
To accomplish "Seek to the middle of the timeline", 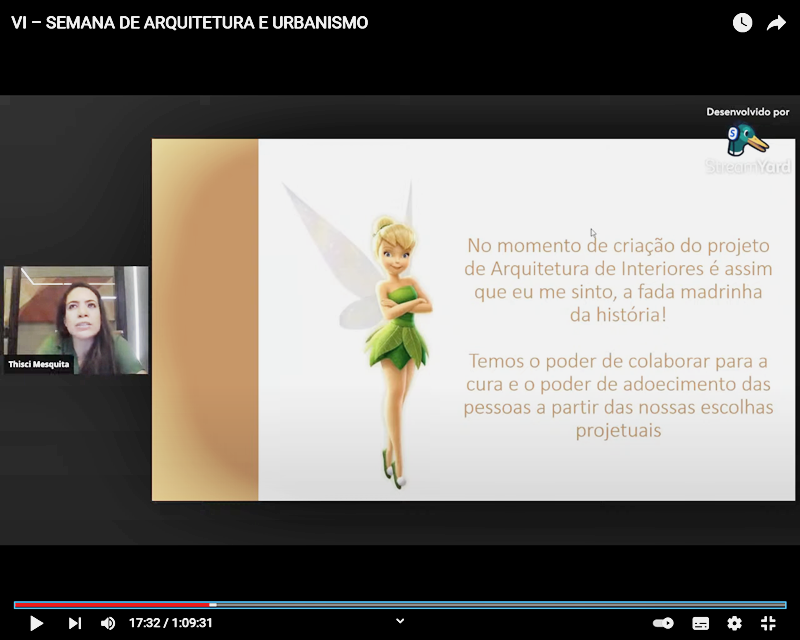I will pos(400,605).
